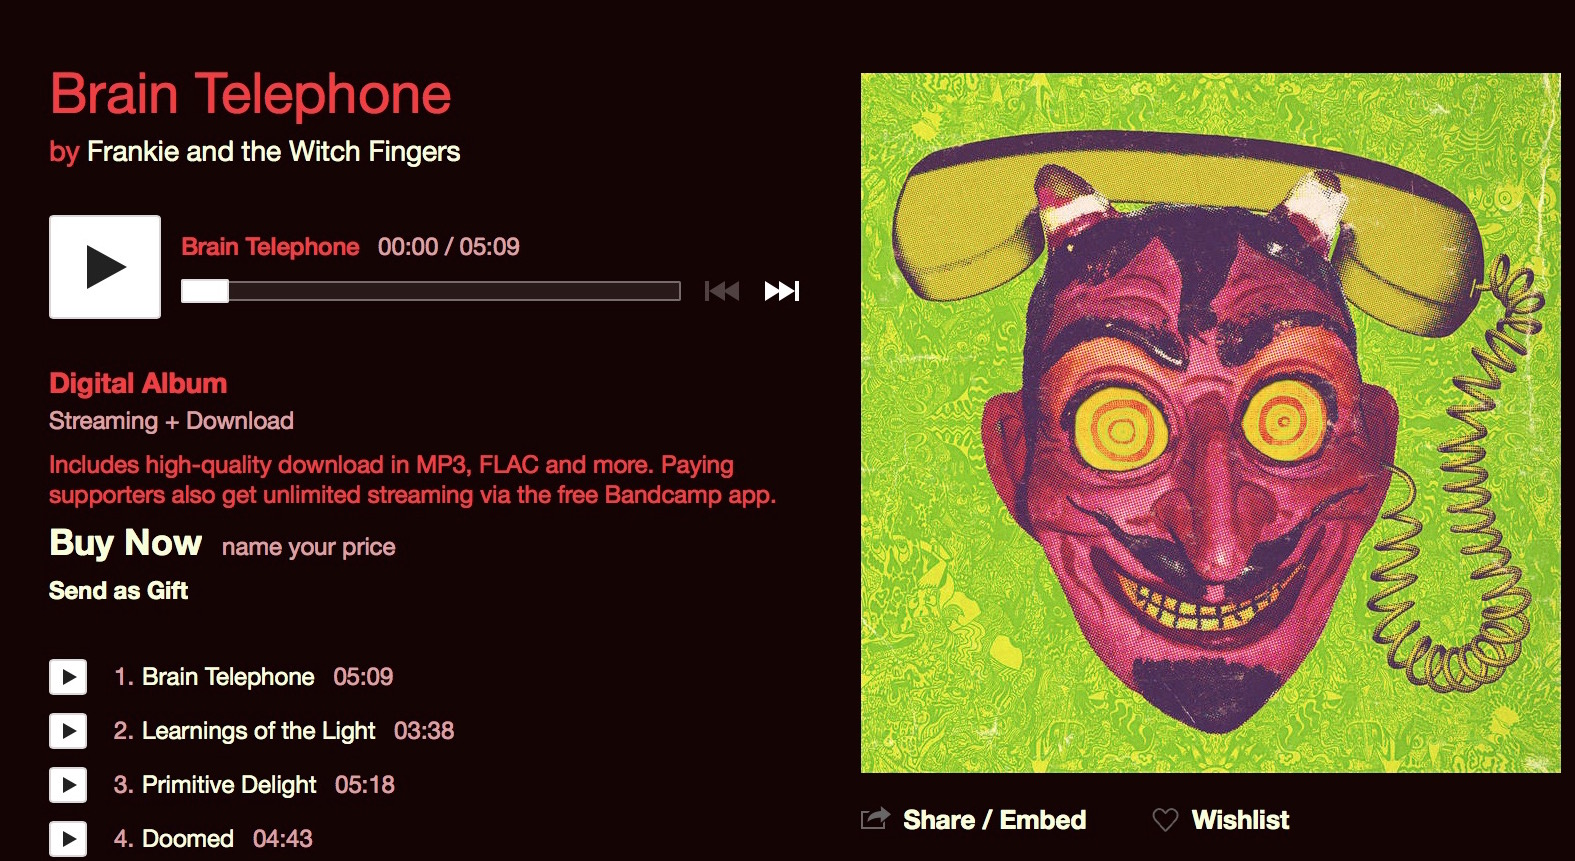Open the album cover artwork
Viewport: 1575px width, 861px height.
[1211, 423]
